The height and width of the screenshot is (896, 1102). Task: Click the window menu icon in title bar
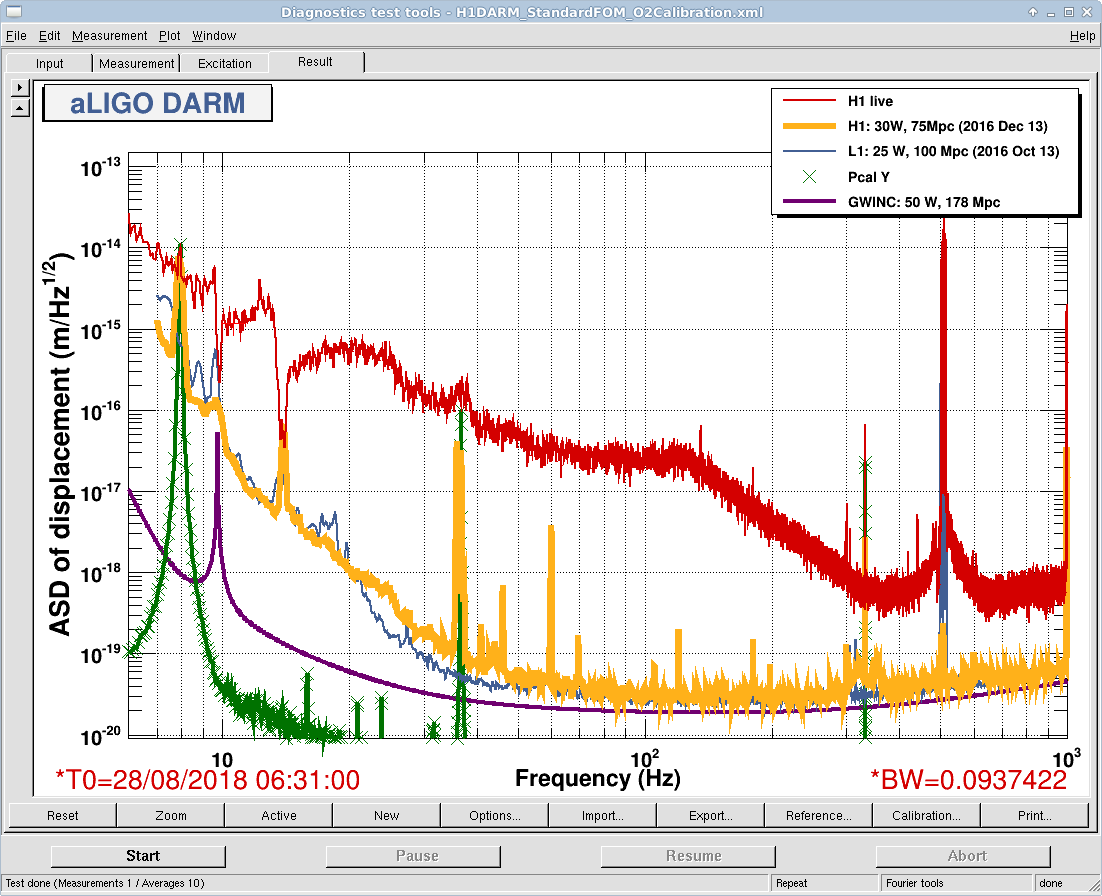tap(13, 12)
